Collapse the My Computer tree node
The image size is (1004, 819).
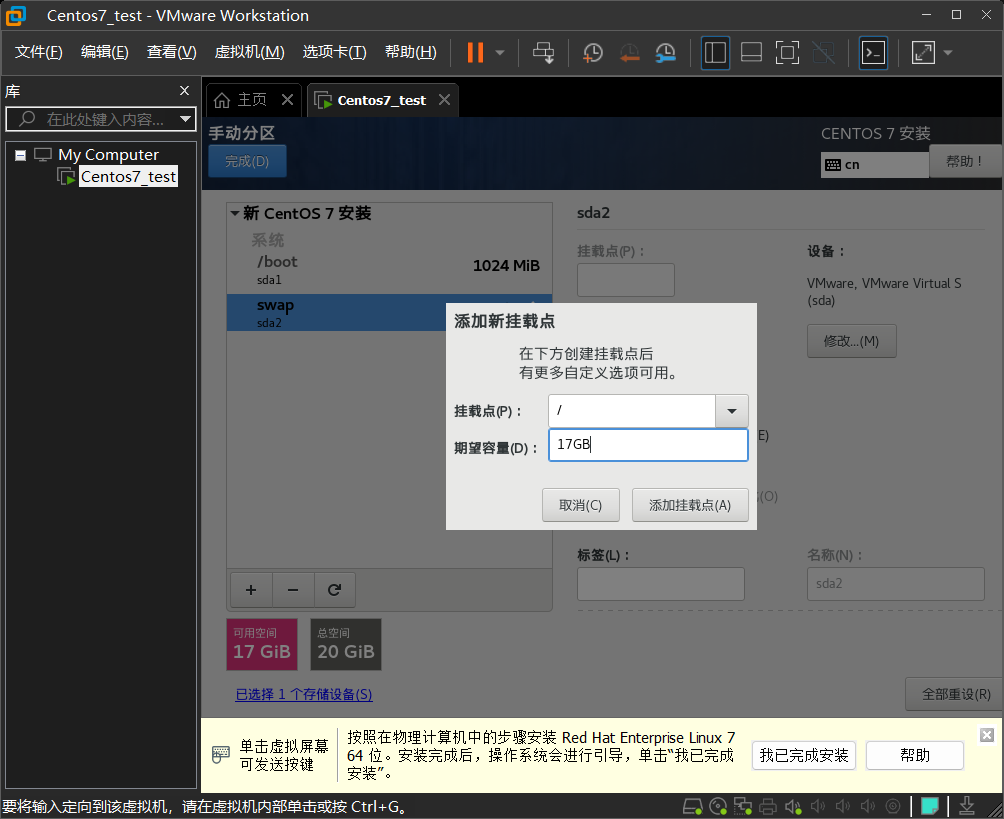coord(20,155)
